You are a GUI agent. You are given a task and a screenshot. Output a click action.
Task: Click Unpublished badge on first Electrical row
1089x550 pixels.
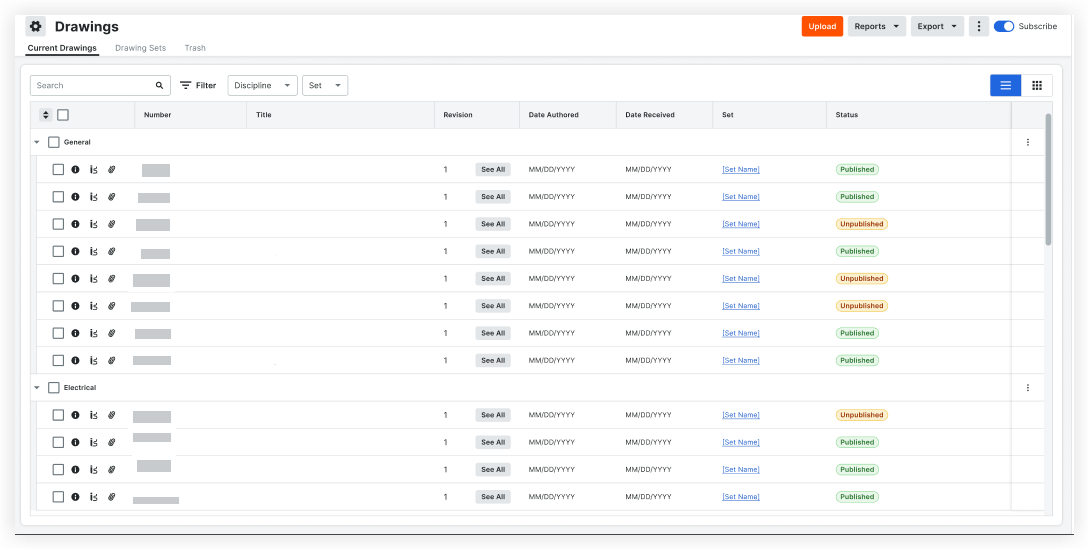point(861,415)
